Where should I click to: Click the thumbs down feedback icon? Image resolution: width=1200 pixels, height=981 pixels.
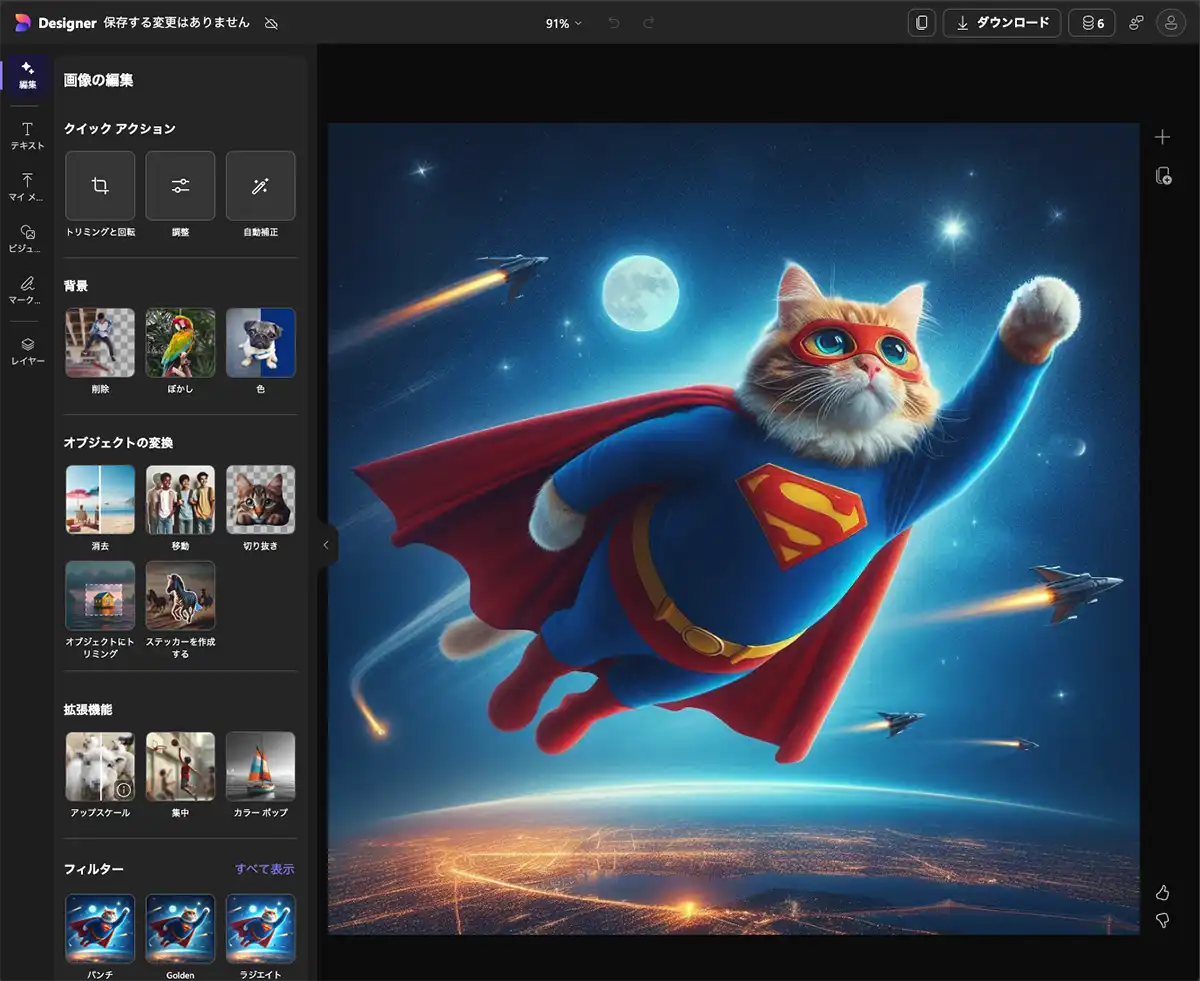(x=1162, y=920)
